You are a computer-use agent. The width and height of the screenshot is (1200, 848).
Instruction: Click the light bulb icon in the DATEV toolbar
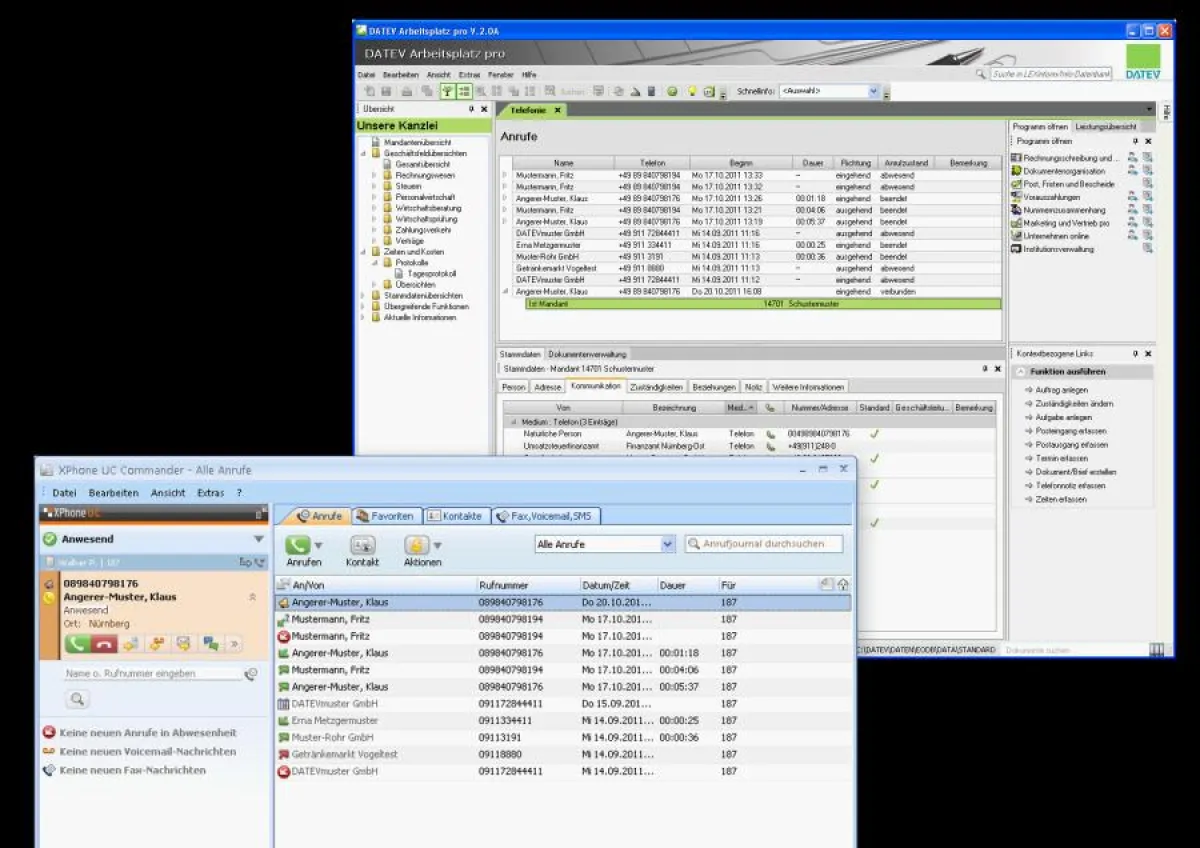pyautogui.click(x=691, y=91)
